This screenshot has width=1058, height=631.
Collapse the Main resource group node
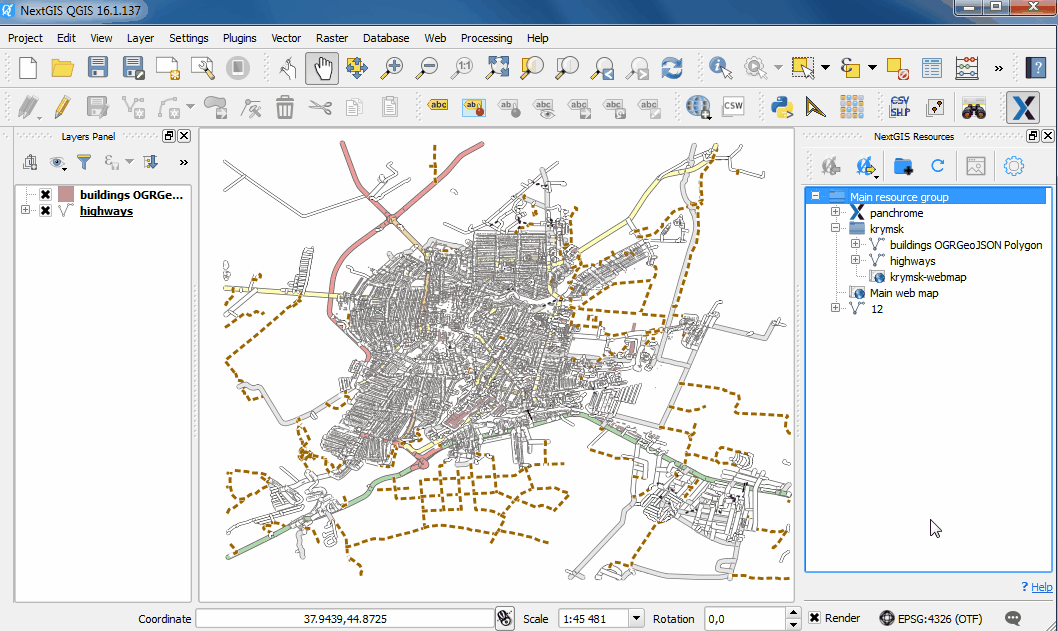tap(816, 197)
